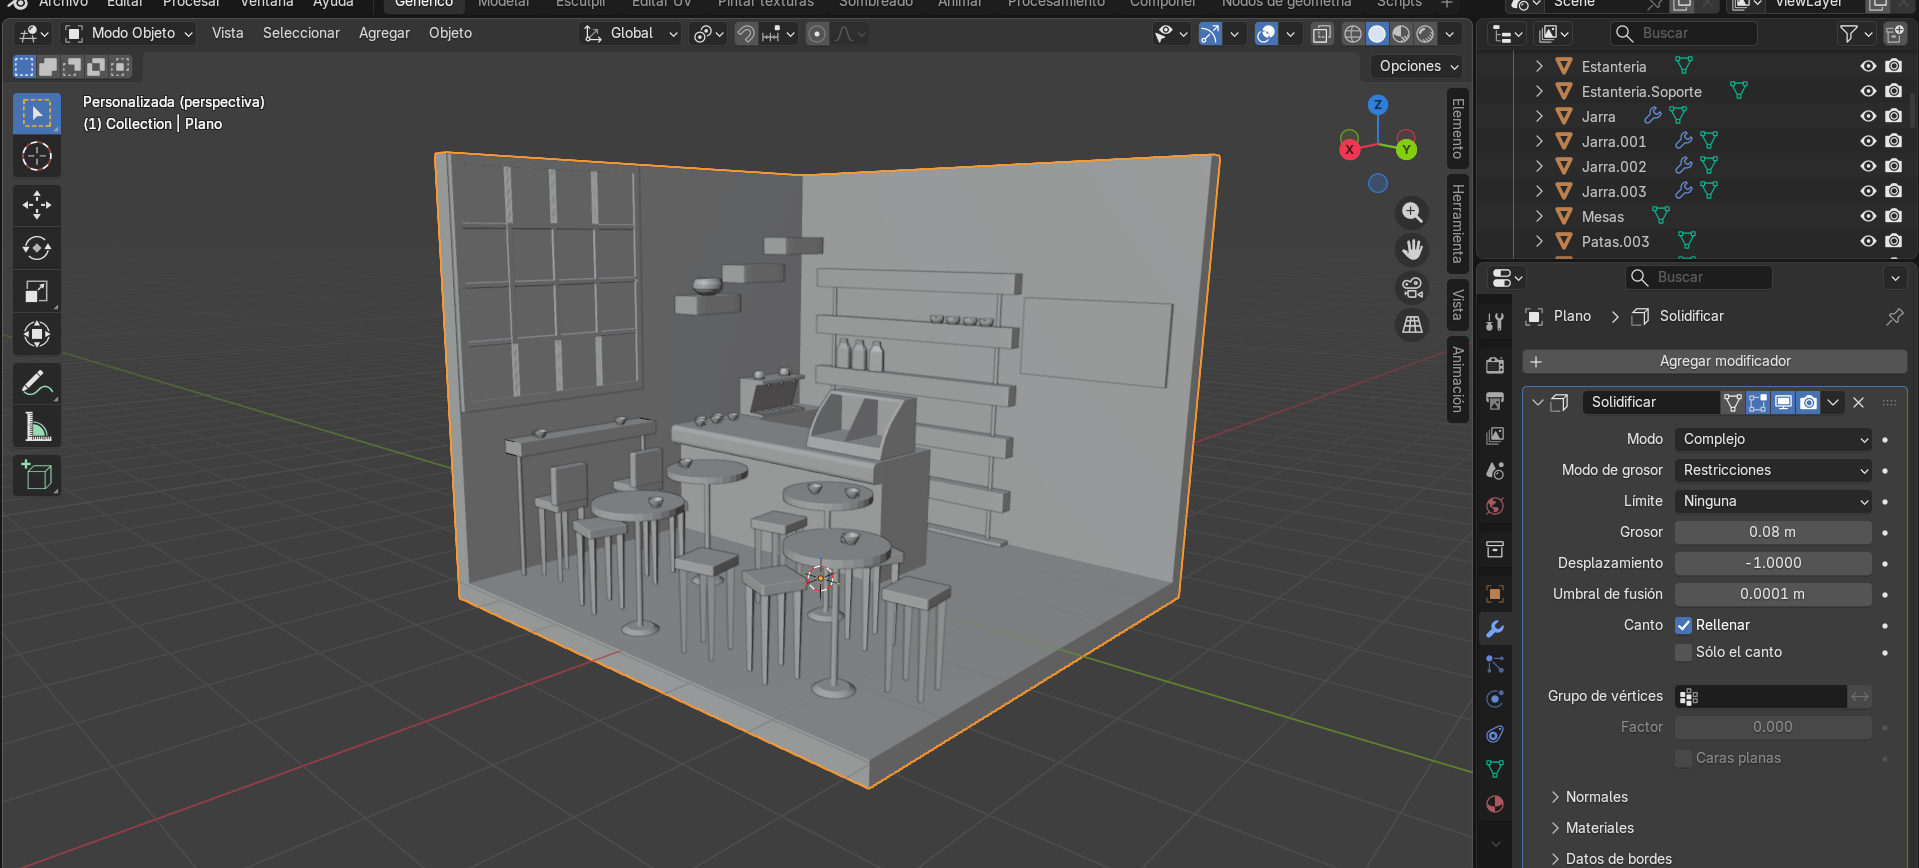1919x868 pixels.
Task: Activate the Scale tool
Action: pos(37,291)
